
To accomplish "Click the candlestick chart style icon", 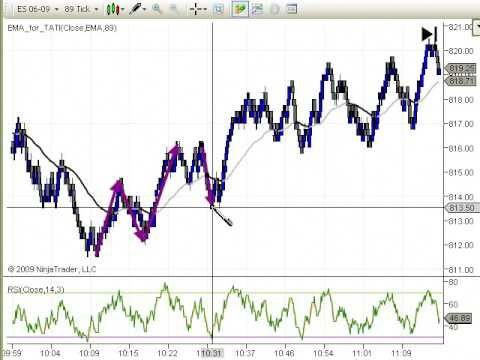I will click(113, 9).
